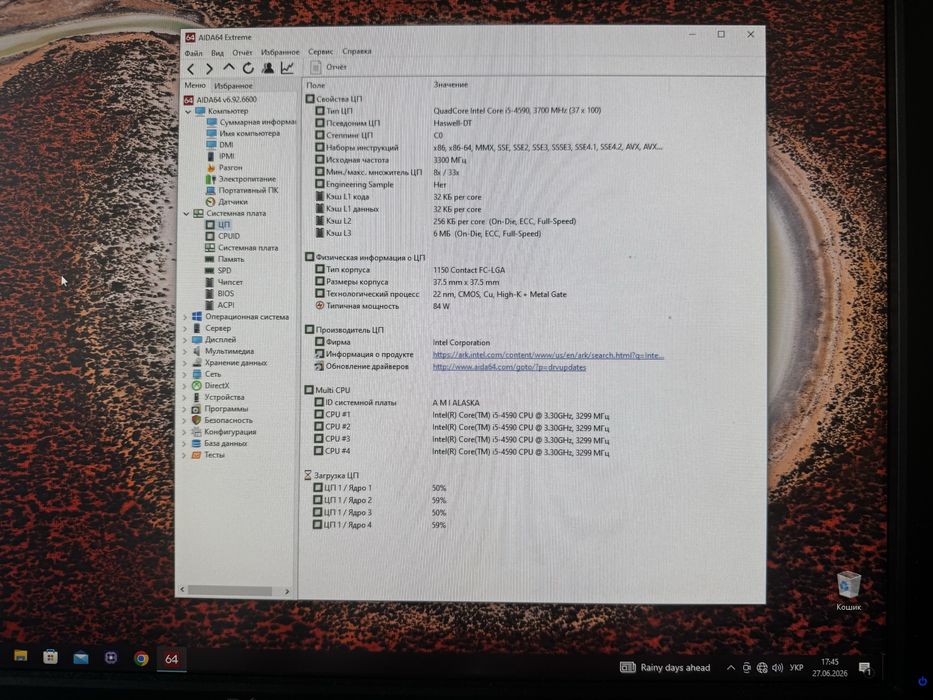Viewport: 933px width, 700px height.
Task: Select the Системная плата child tree item
Action: pyautogui.click(x=241, y=248)
